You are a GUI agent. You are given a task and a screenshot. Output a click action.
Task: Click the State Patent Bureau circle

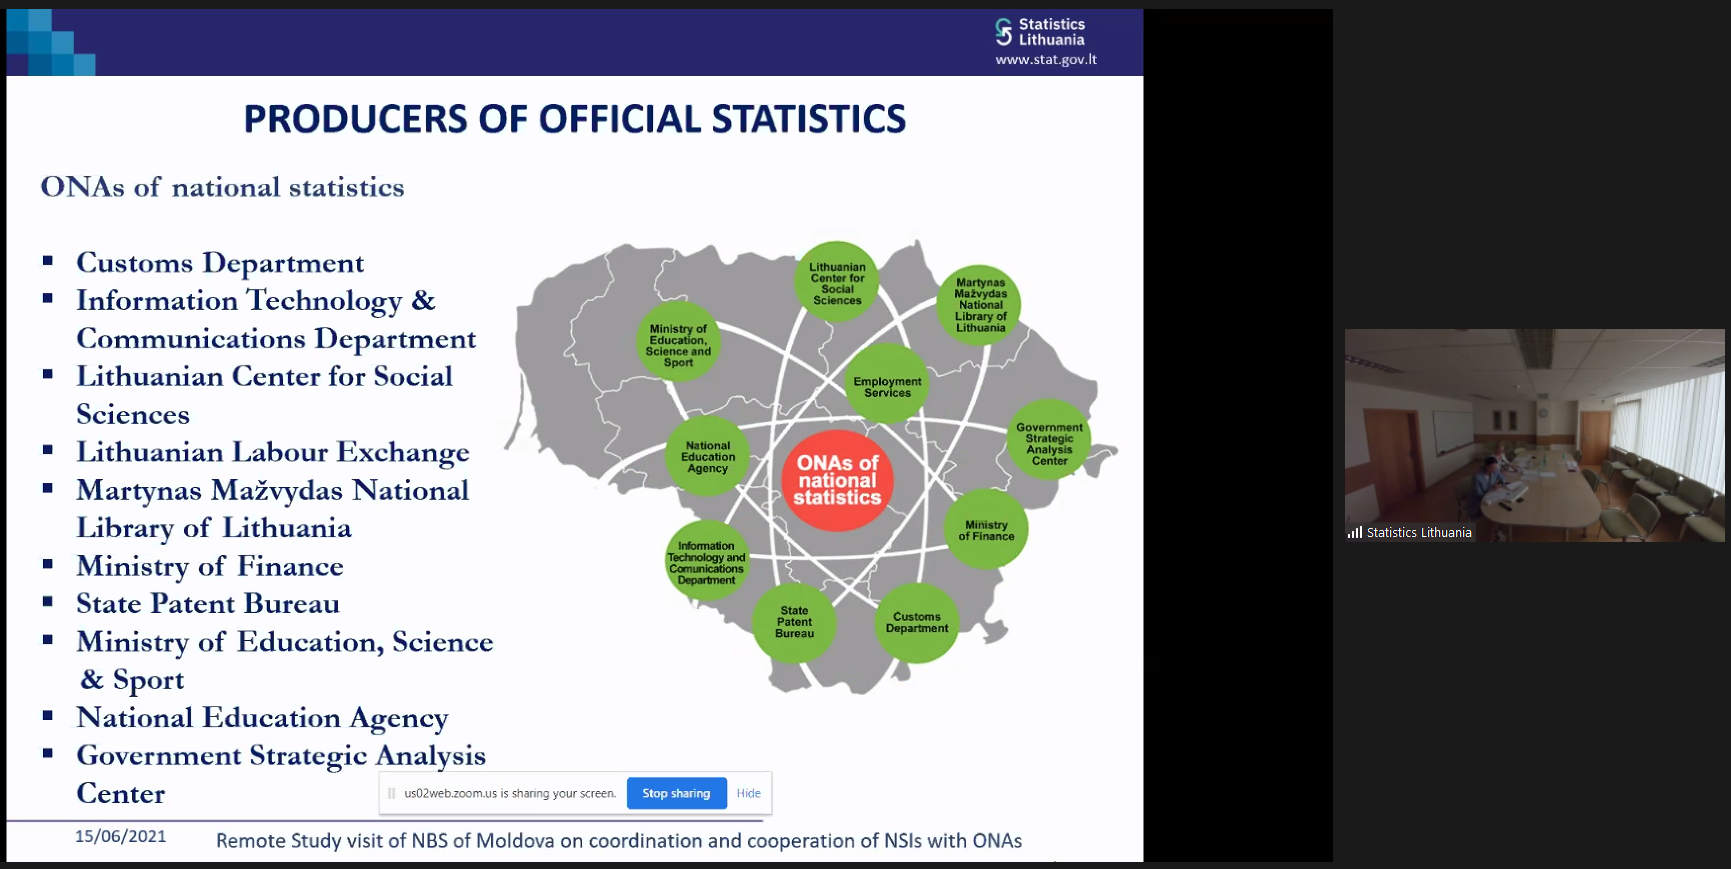pos(794,622)
